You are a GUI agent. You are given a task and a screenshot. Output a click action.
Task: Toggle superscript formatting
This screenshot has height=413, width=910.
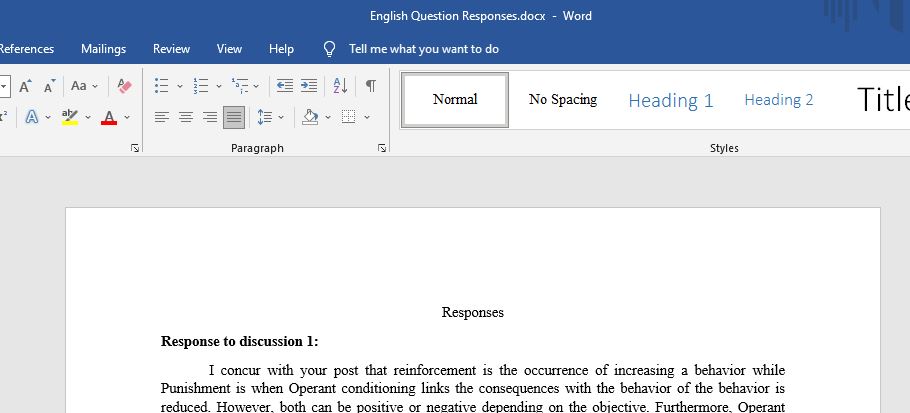coord(4,117)
